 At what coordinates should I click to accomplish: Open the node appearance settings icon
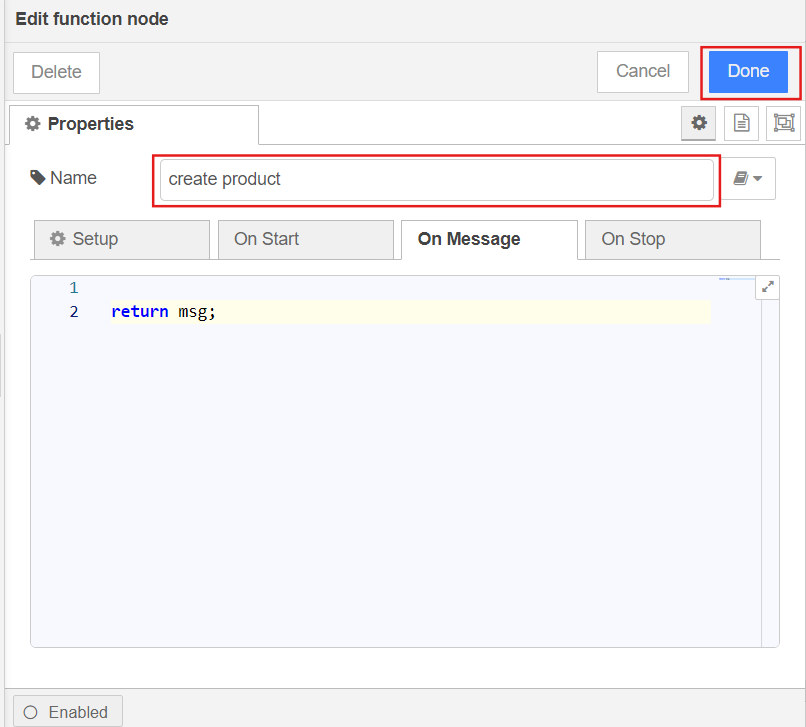pyautogui.click(x=783, y=123)
